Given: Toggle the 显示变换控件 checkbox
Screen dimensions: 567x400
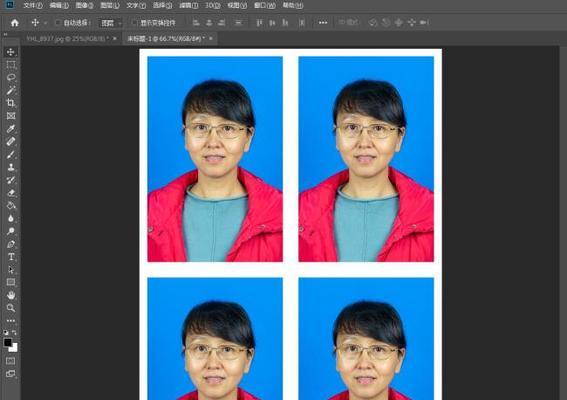Looking at the screenshot, I should [x=134, y=23].
